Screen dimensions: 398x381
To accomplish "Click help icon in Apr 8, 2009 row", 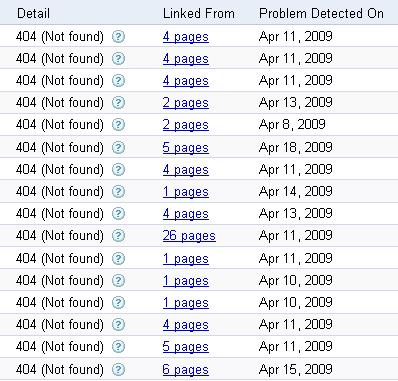I will 118,125.
